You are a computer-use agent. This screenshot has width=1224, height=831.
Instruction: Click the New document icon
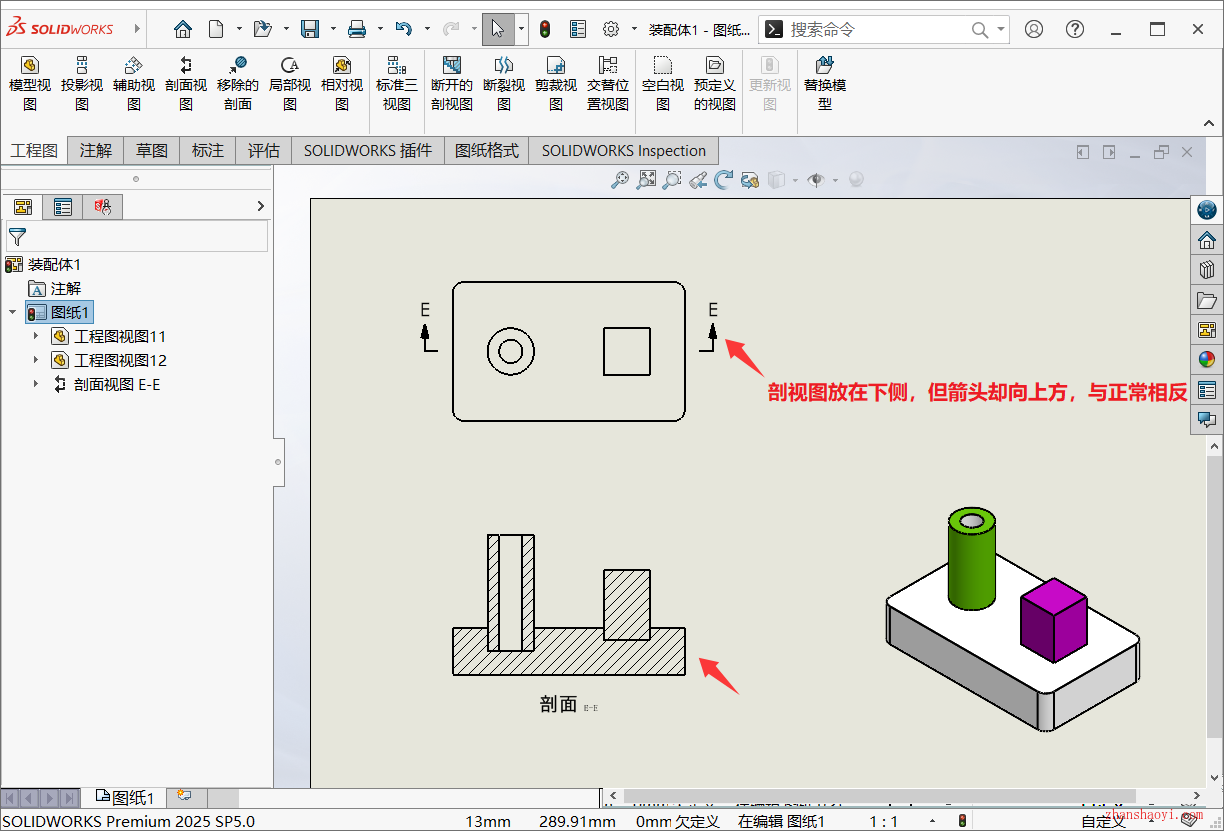point(216,29)
